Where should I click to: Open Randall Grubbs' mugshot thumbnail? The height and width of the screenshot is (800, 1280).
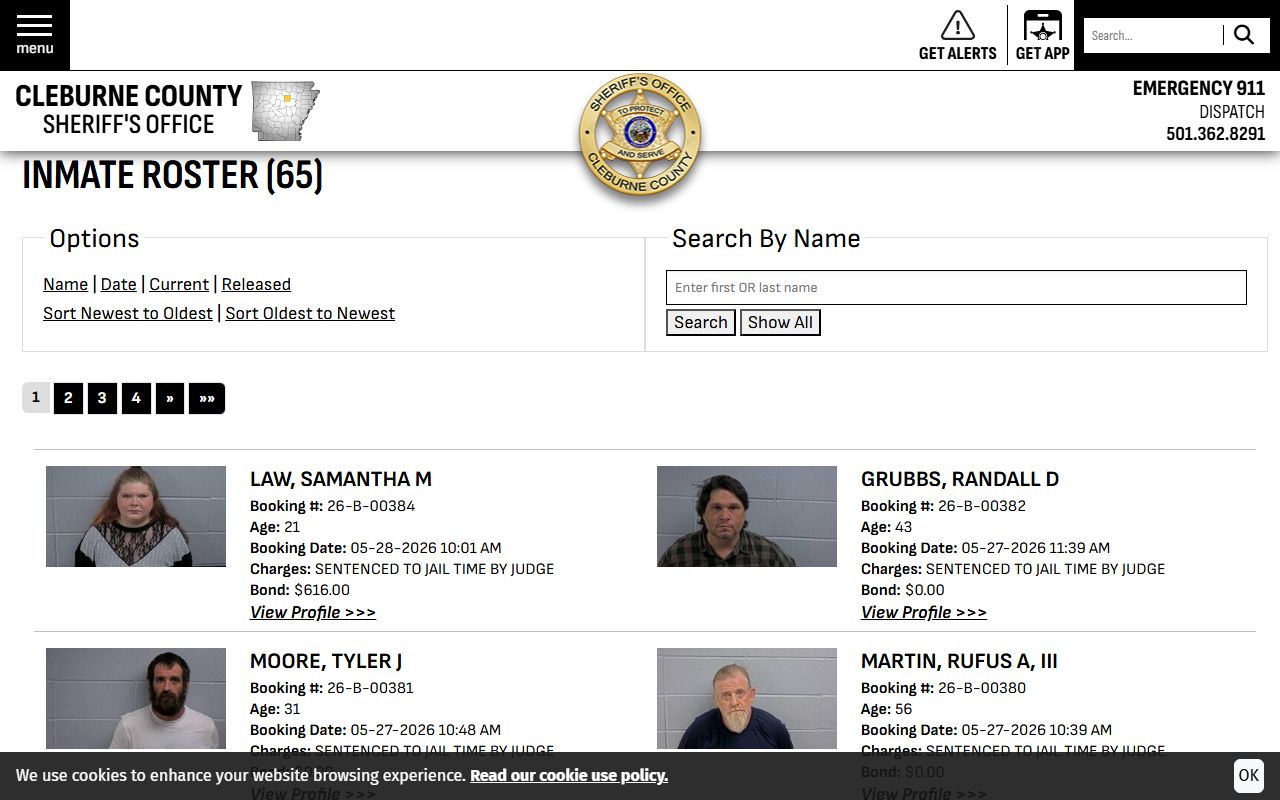point(747,516)
